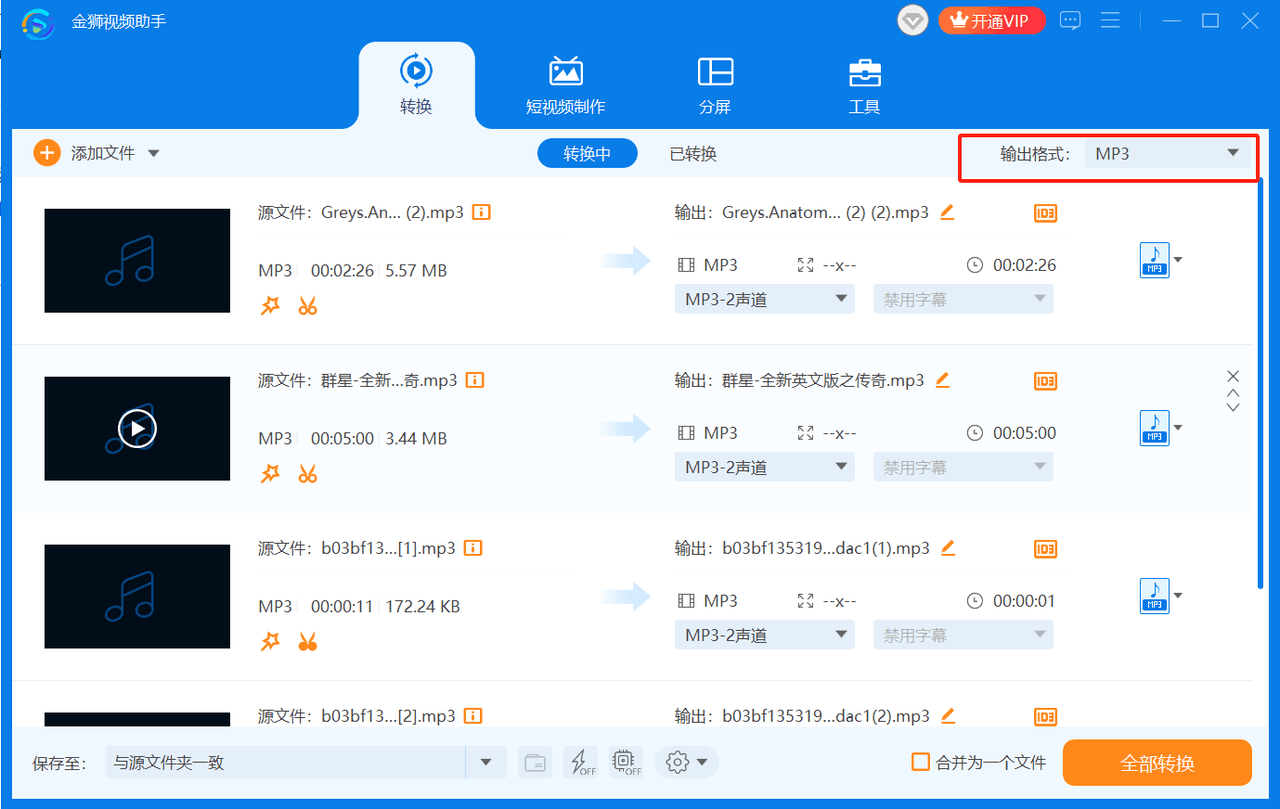Click the Greys.An... (2).mp3 thumbnail
The width and height of the screenshot is (1280, 809).
tap(137, 261)
